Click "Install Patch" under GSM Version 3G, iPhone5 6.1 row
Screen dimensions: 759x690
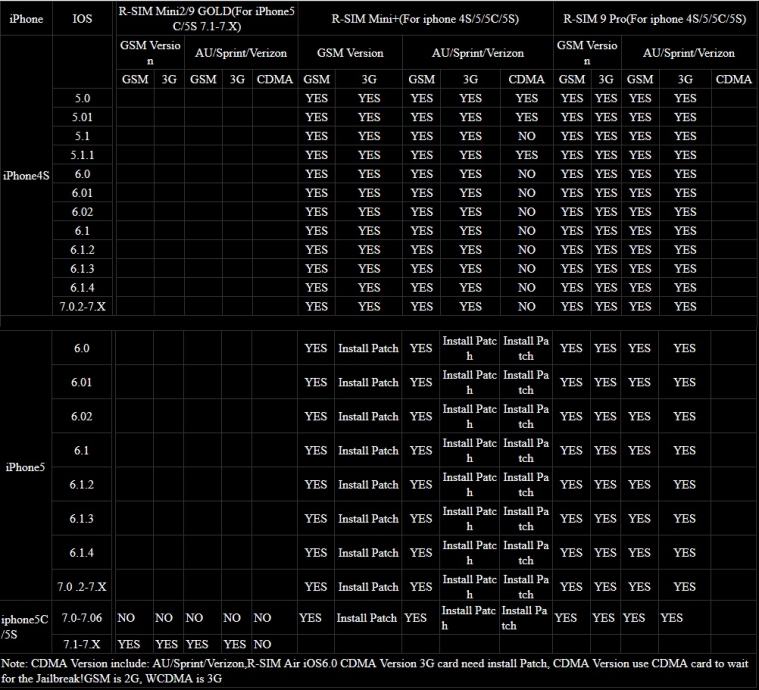click(368, 450)
